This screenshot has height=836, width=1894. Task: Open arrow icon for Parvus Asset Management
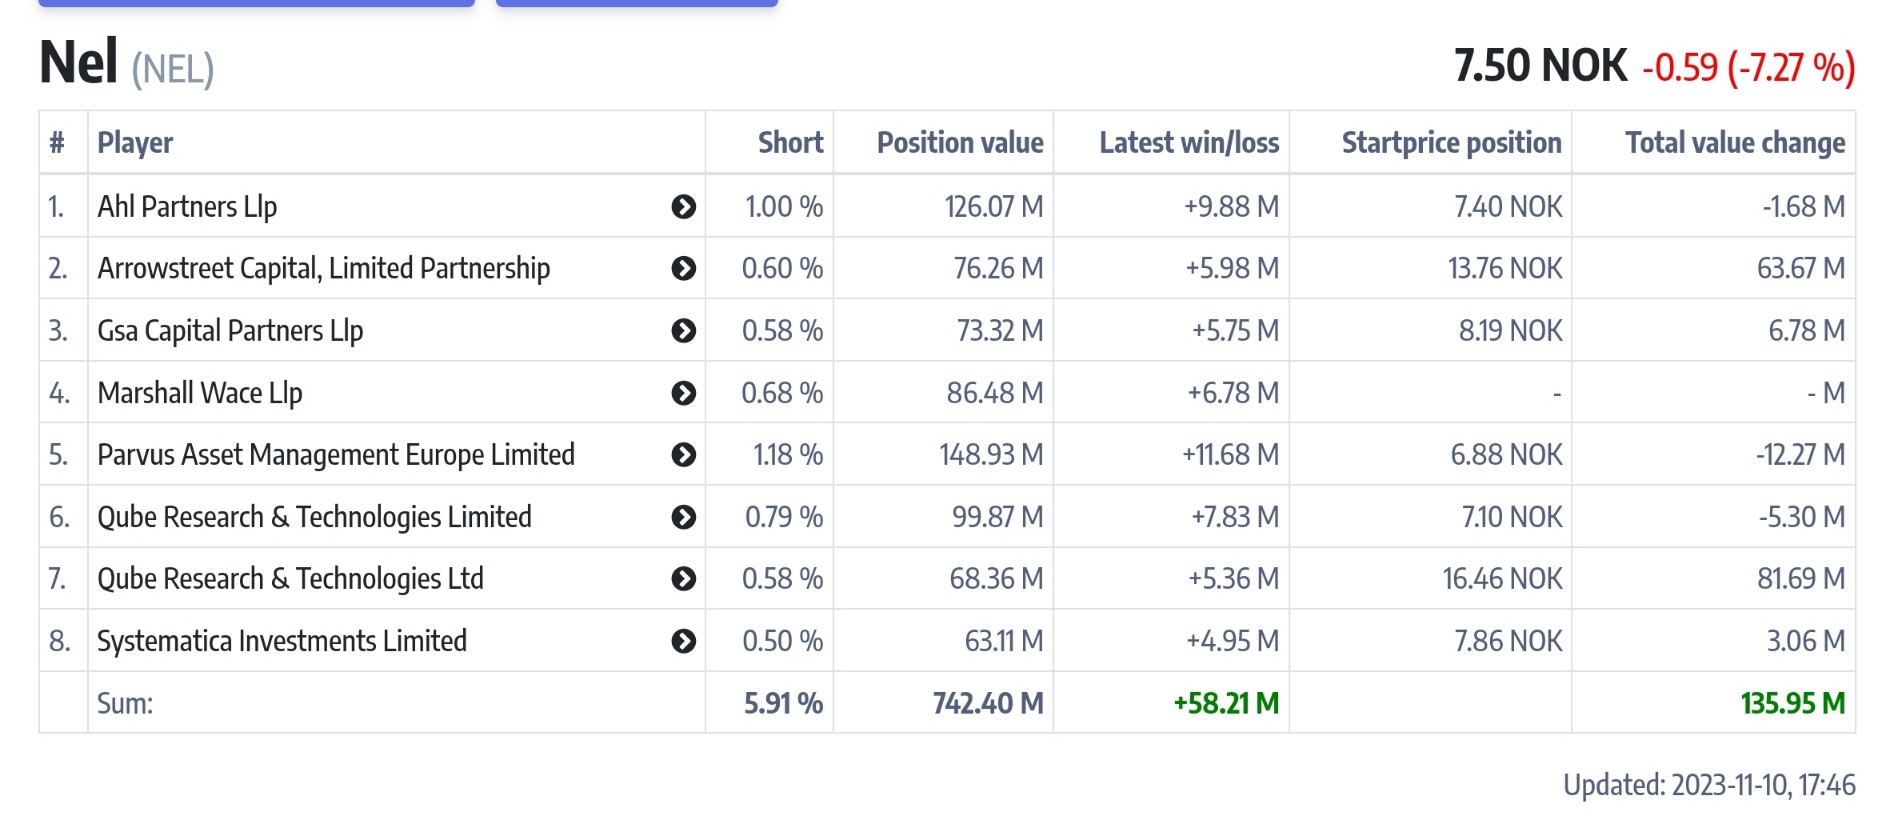pos(683,455)
